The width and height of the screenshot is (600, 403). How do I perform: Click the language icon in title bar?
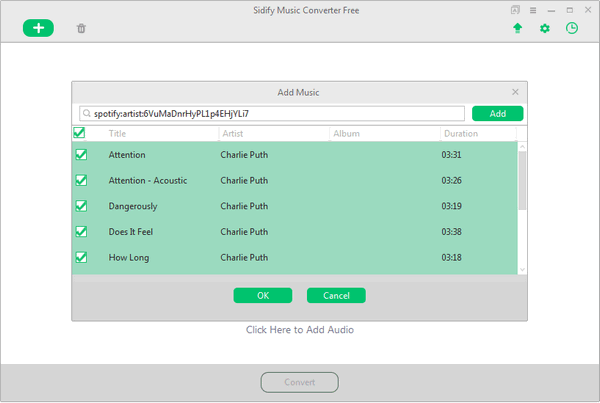515,10
